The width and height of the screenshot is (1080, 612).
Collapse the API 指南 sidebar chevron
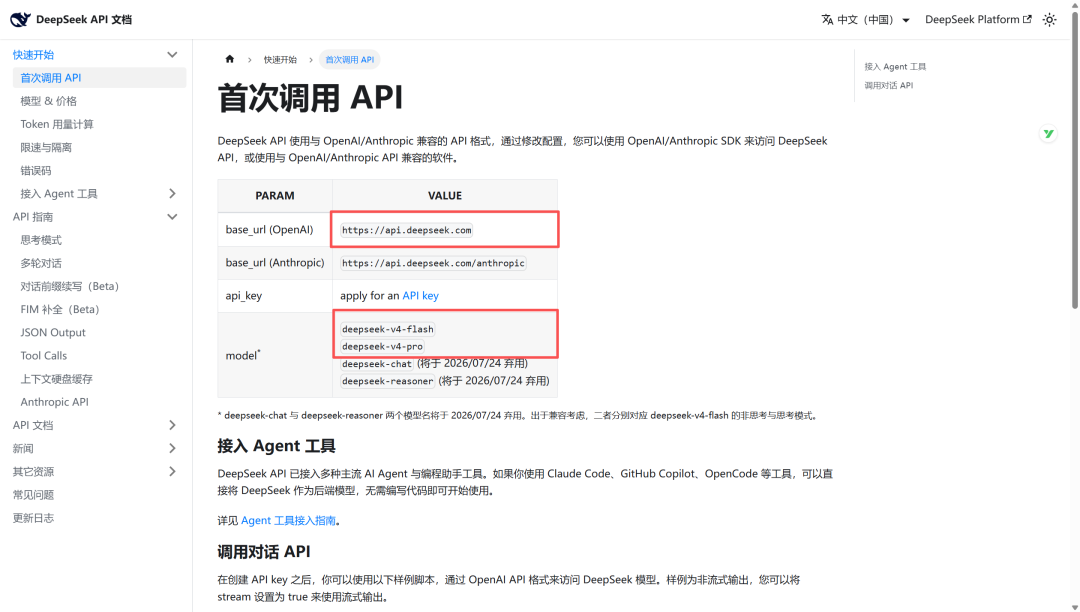point(172,217)
